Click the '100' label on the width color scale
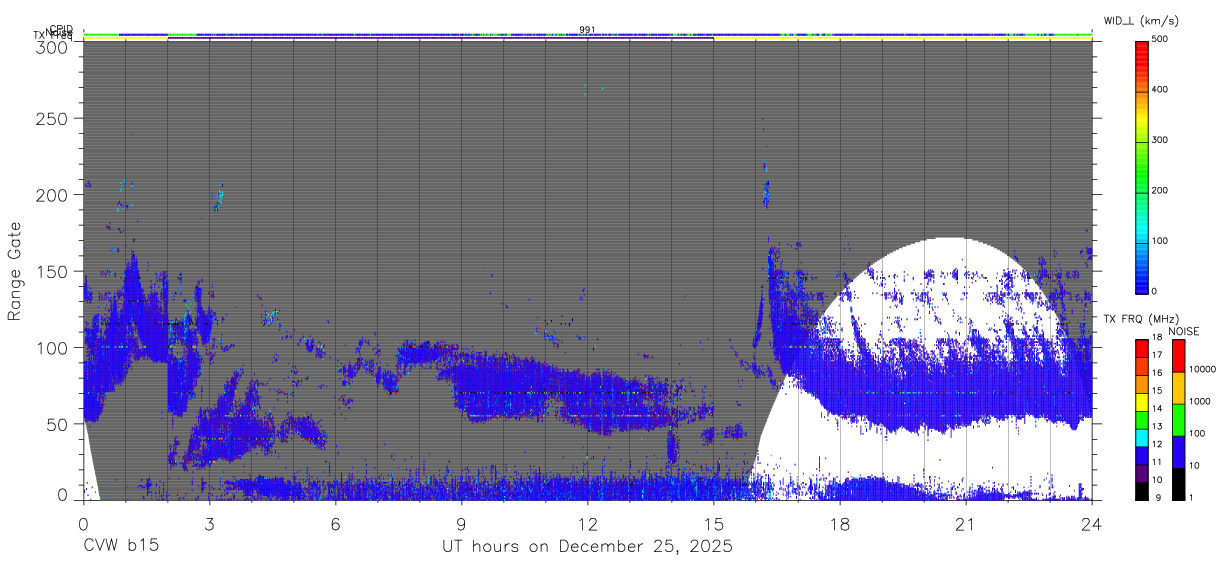 (x=1160, y=241)
